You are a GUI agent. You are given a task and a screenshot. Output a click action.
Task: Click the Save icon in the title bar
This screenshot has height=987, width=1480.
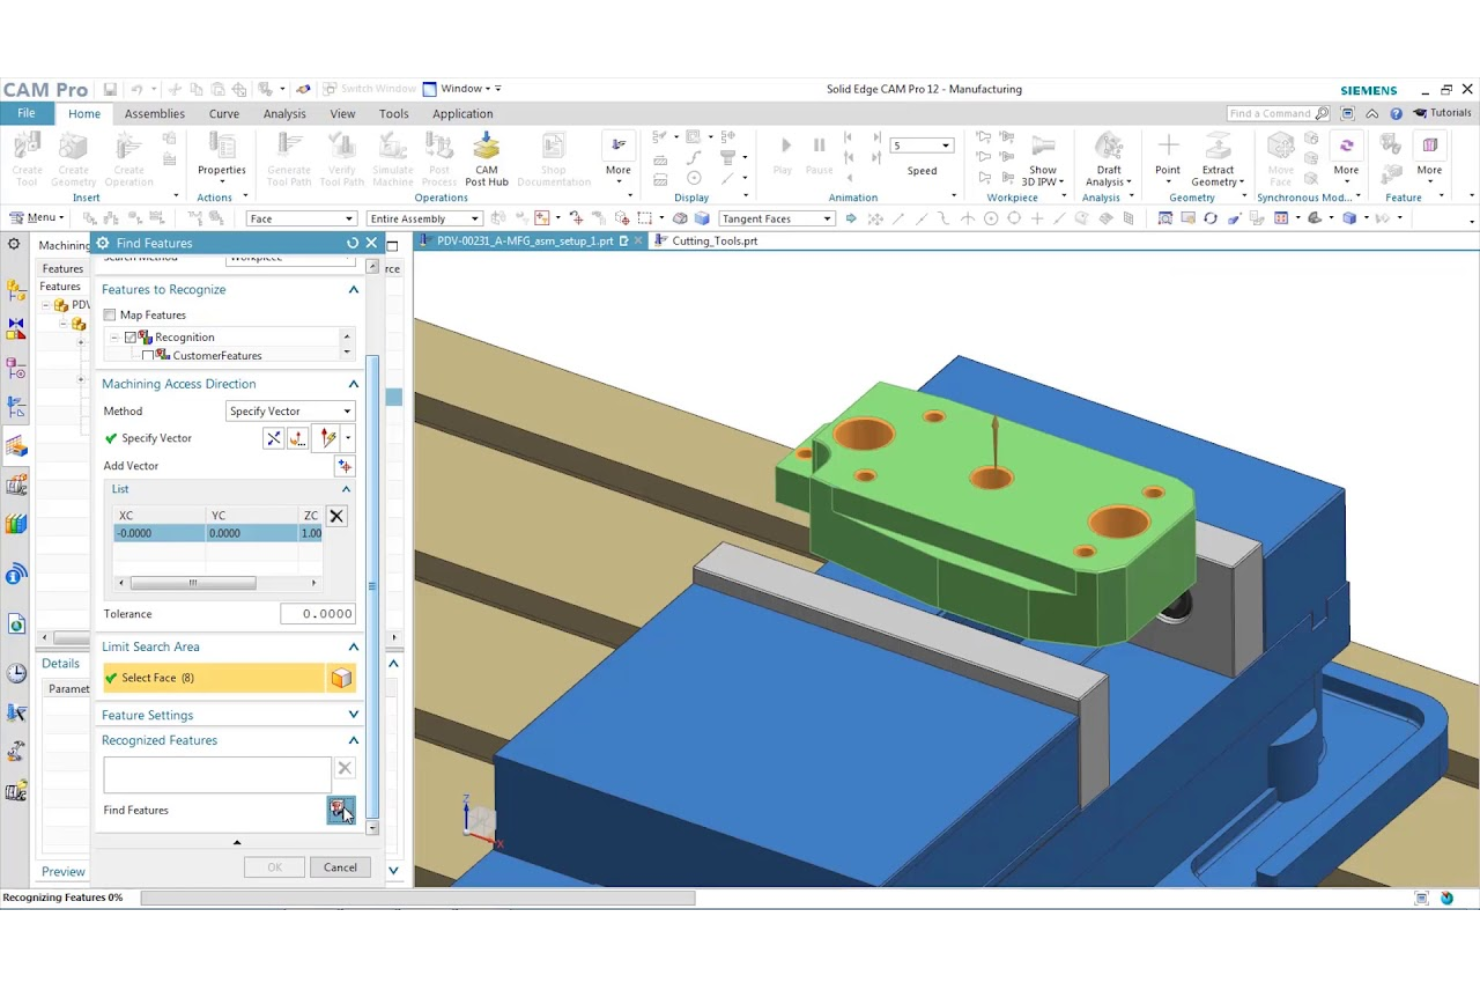tap(110, 89)
